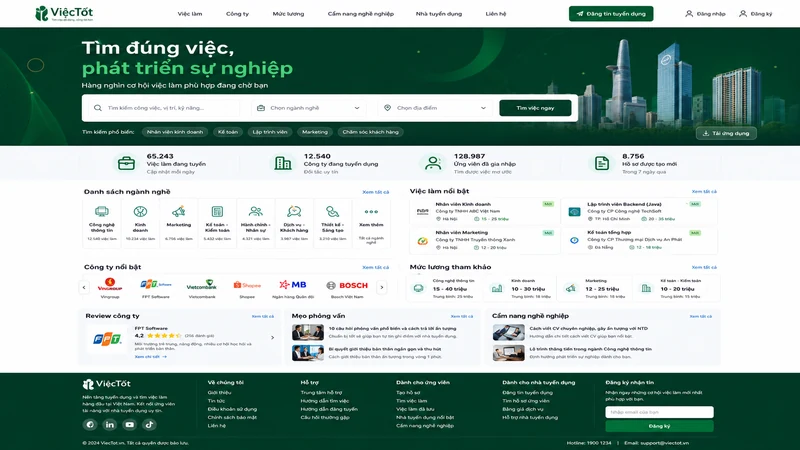Click footer Đăng ký subscribe button

pos(659,426)
